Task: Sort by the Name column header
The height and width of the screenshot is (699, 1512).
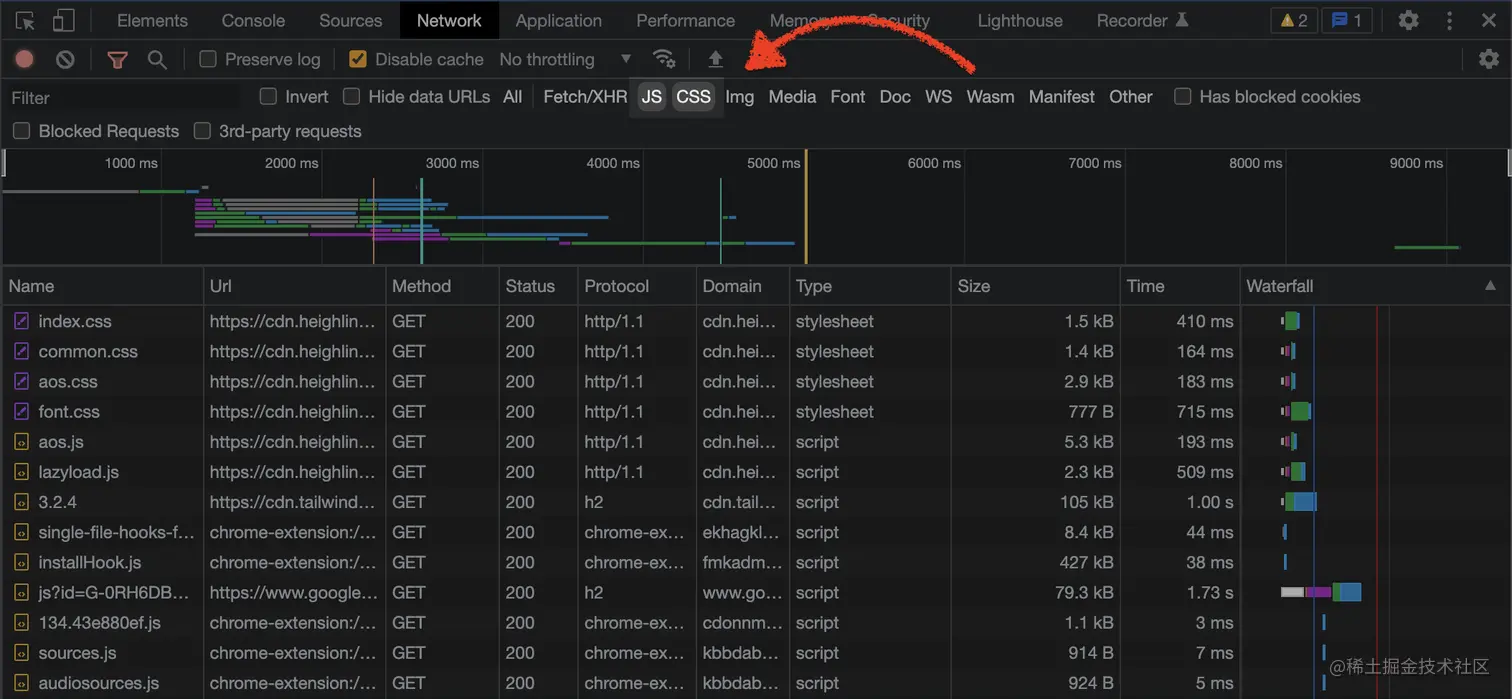Action: click(x=103, y=286)
